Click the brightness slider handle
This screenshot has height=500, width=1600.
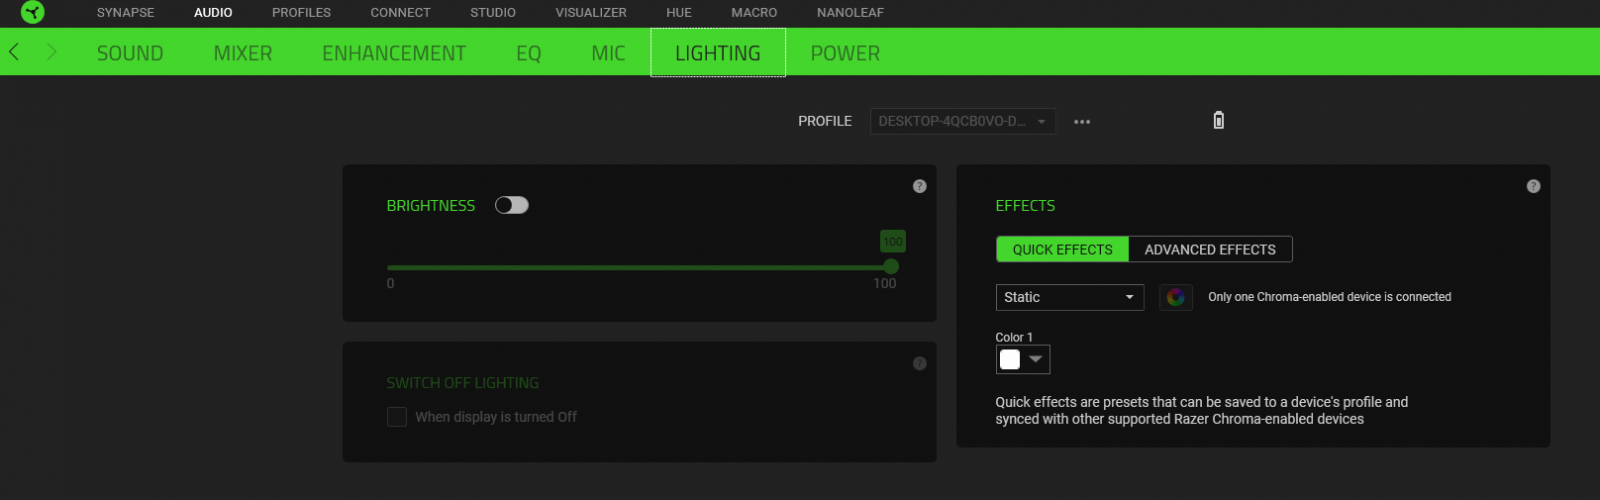tap(891, 267)
